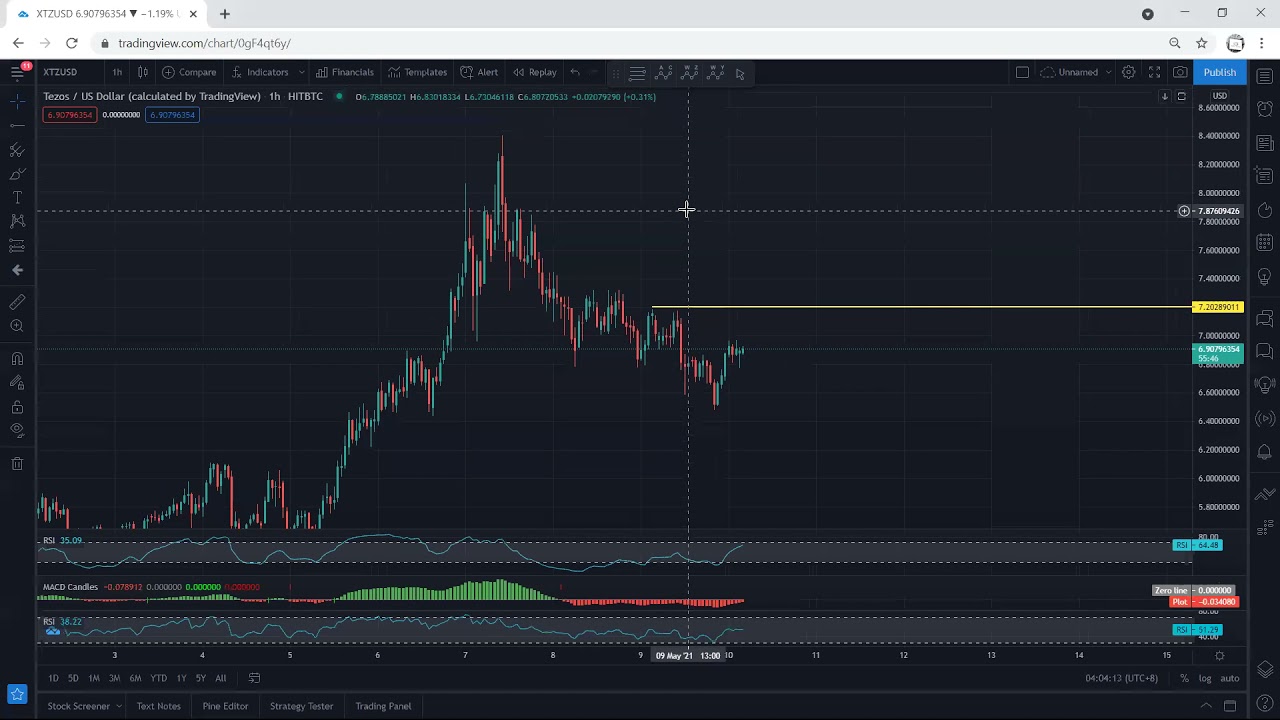
Task: Activate the zoom in tool
Action: point(17,326)
